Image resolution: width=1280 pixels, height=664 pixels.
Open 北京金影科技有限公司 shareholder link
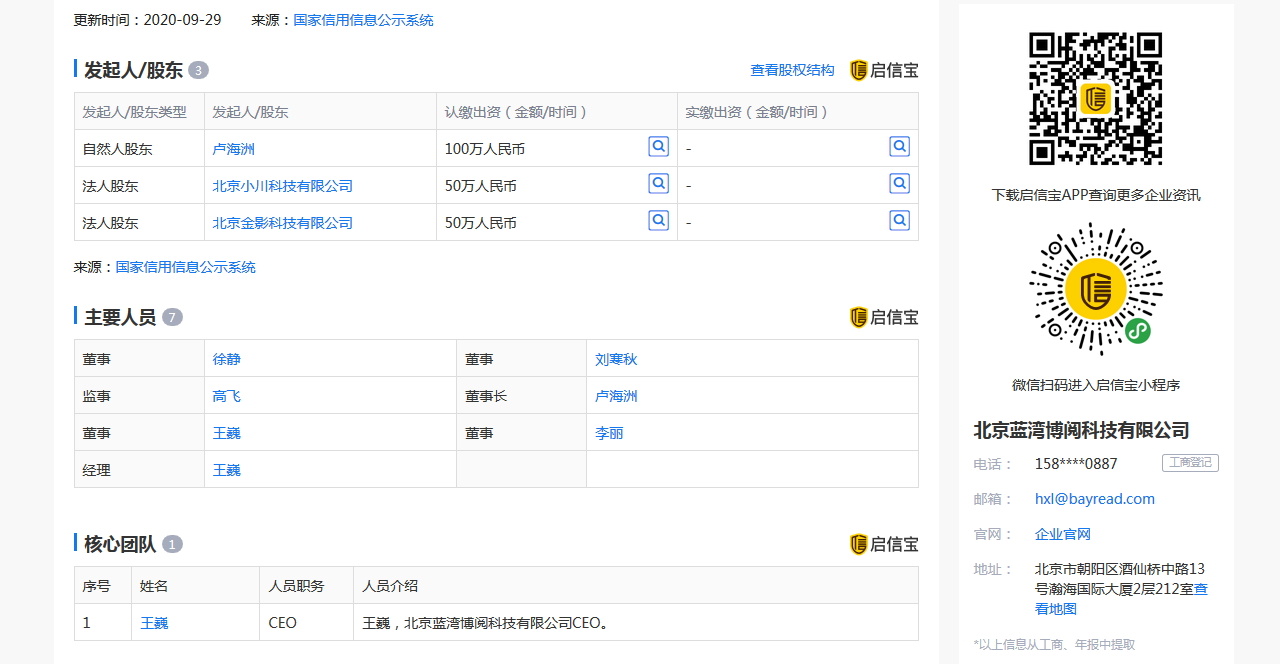click(x=283, y=223)
